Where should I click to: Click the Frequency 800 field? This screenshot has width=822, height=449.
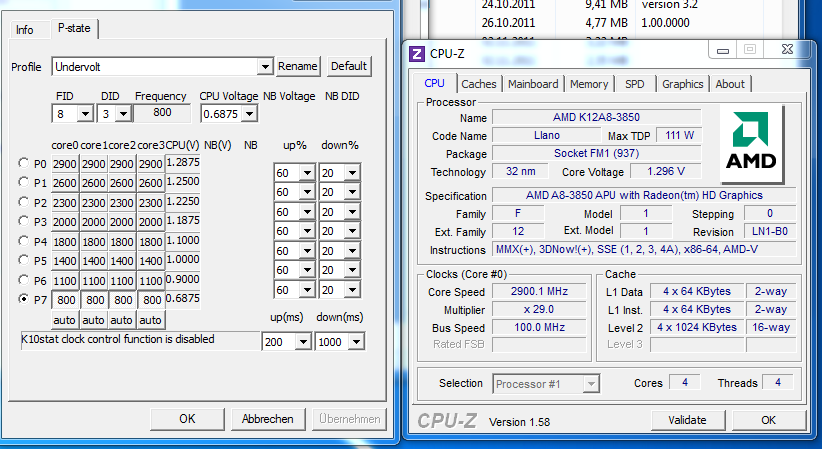(163, 113)
